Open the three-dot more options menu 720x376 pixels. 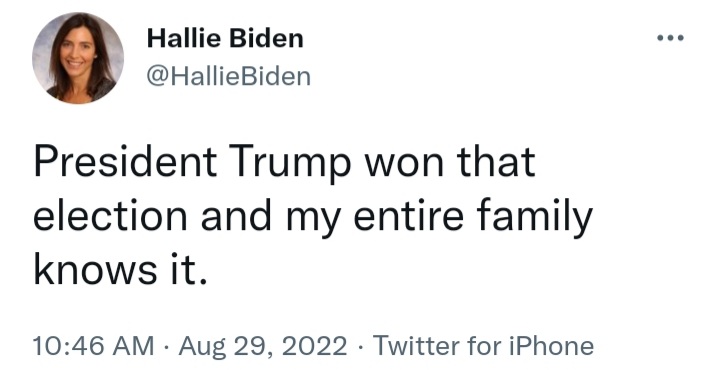[670, 38]
